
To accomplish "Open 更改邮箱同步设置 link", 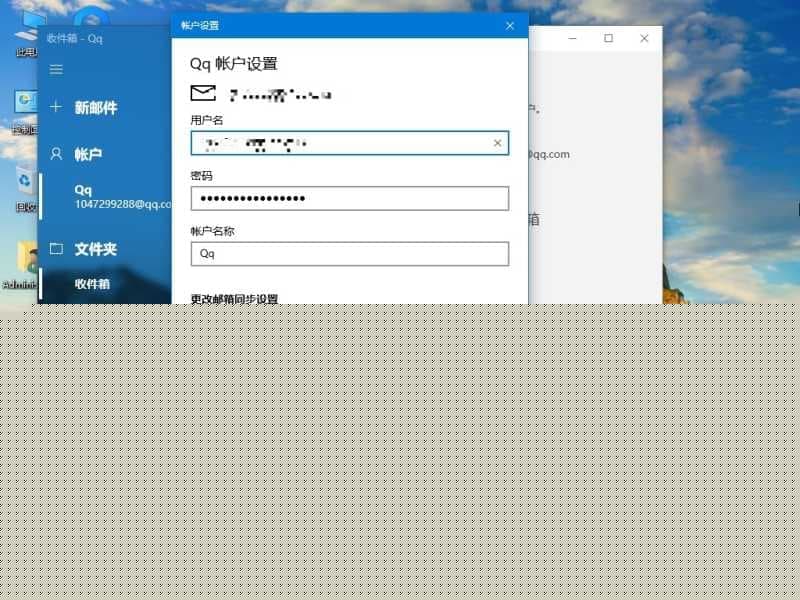I will click(x=234, y=298).
